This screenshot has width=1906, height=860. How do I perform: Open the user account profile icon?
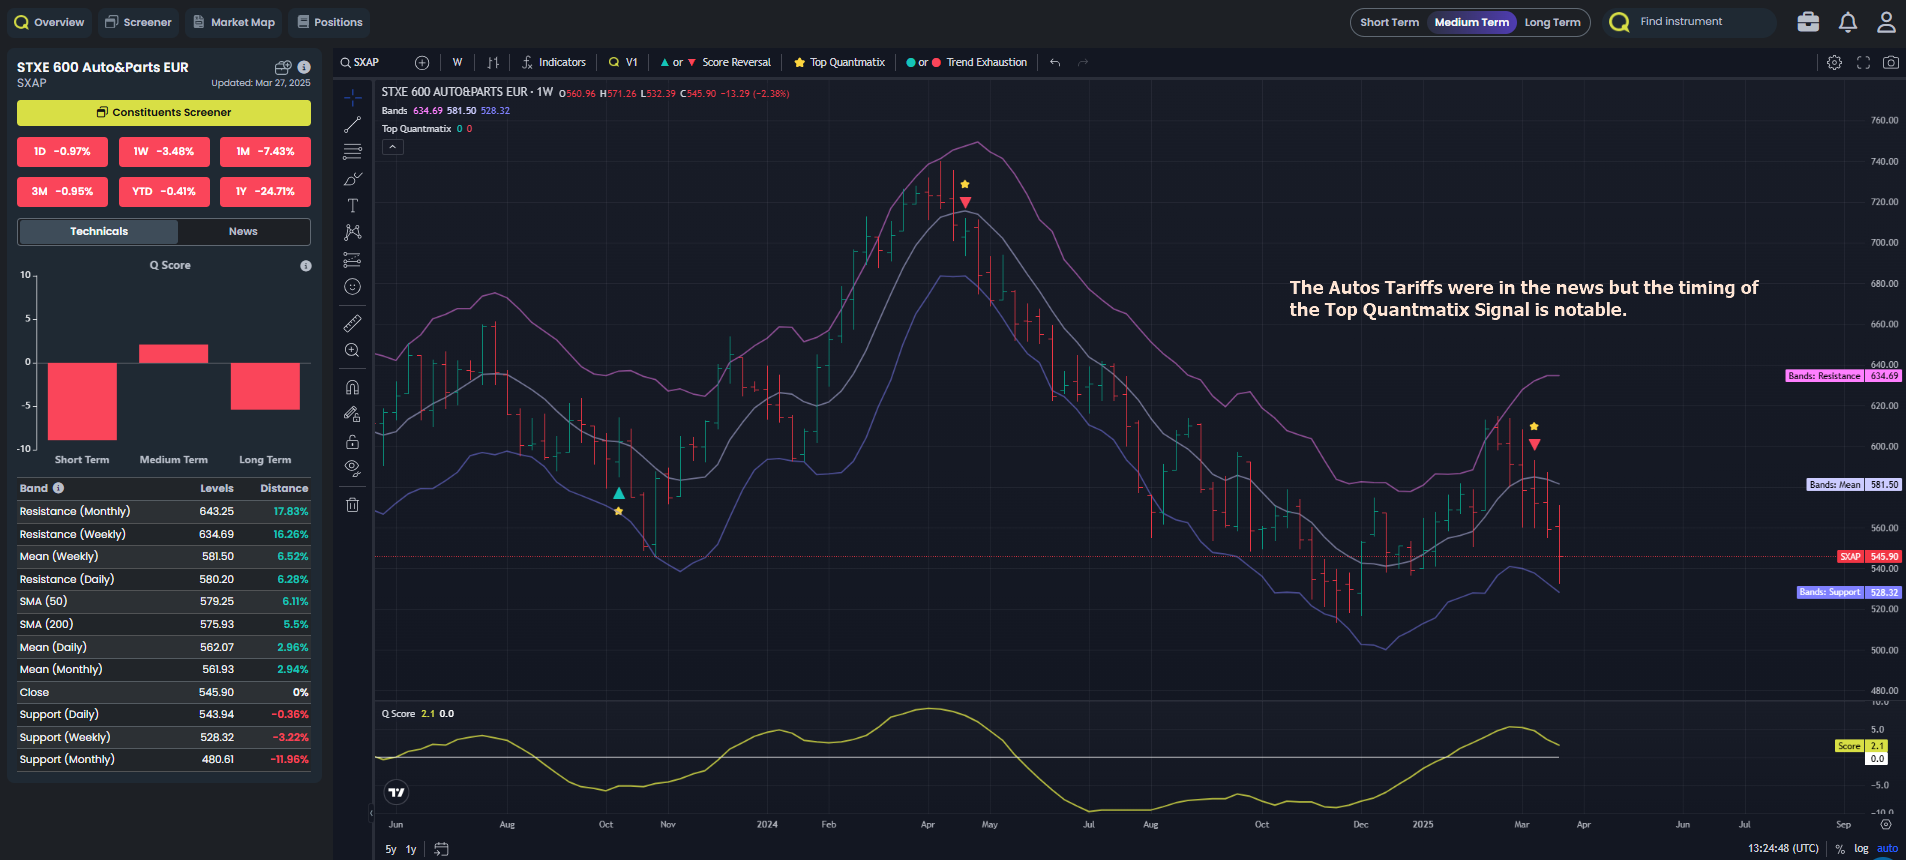click(1886, 22)
